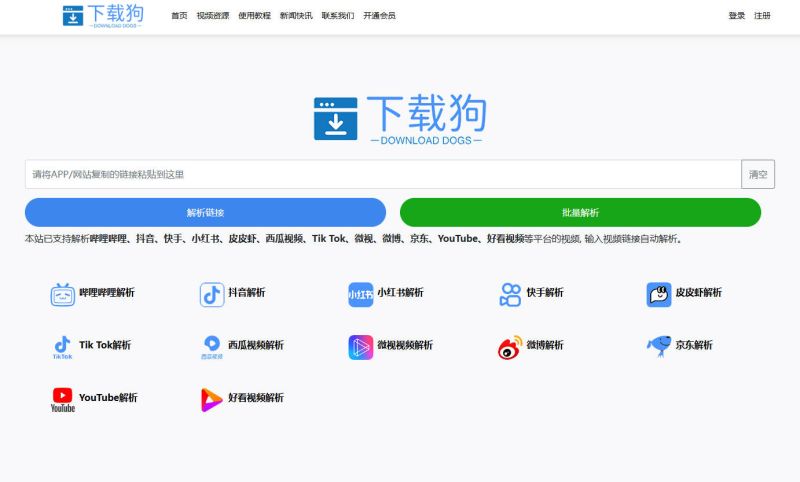The image size is (800, 482).
Task: Focus the link paste input field
Action: (x=383, y=174)
